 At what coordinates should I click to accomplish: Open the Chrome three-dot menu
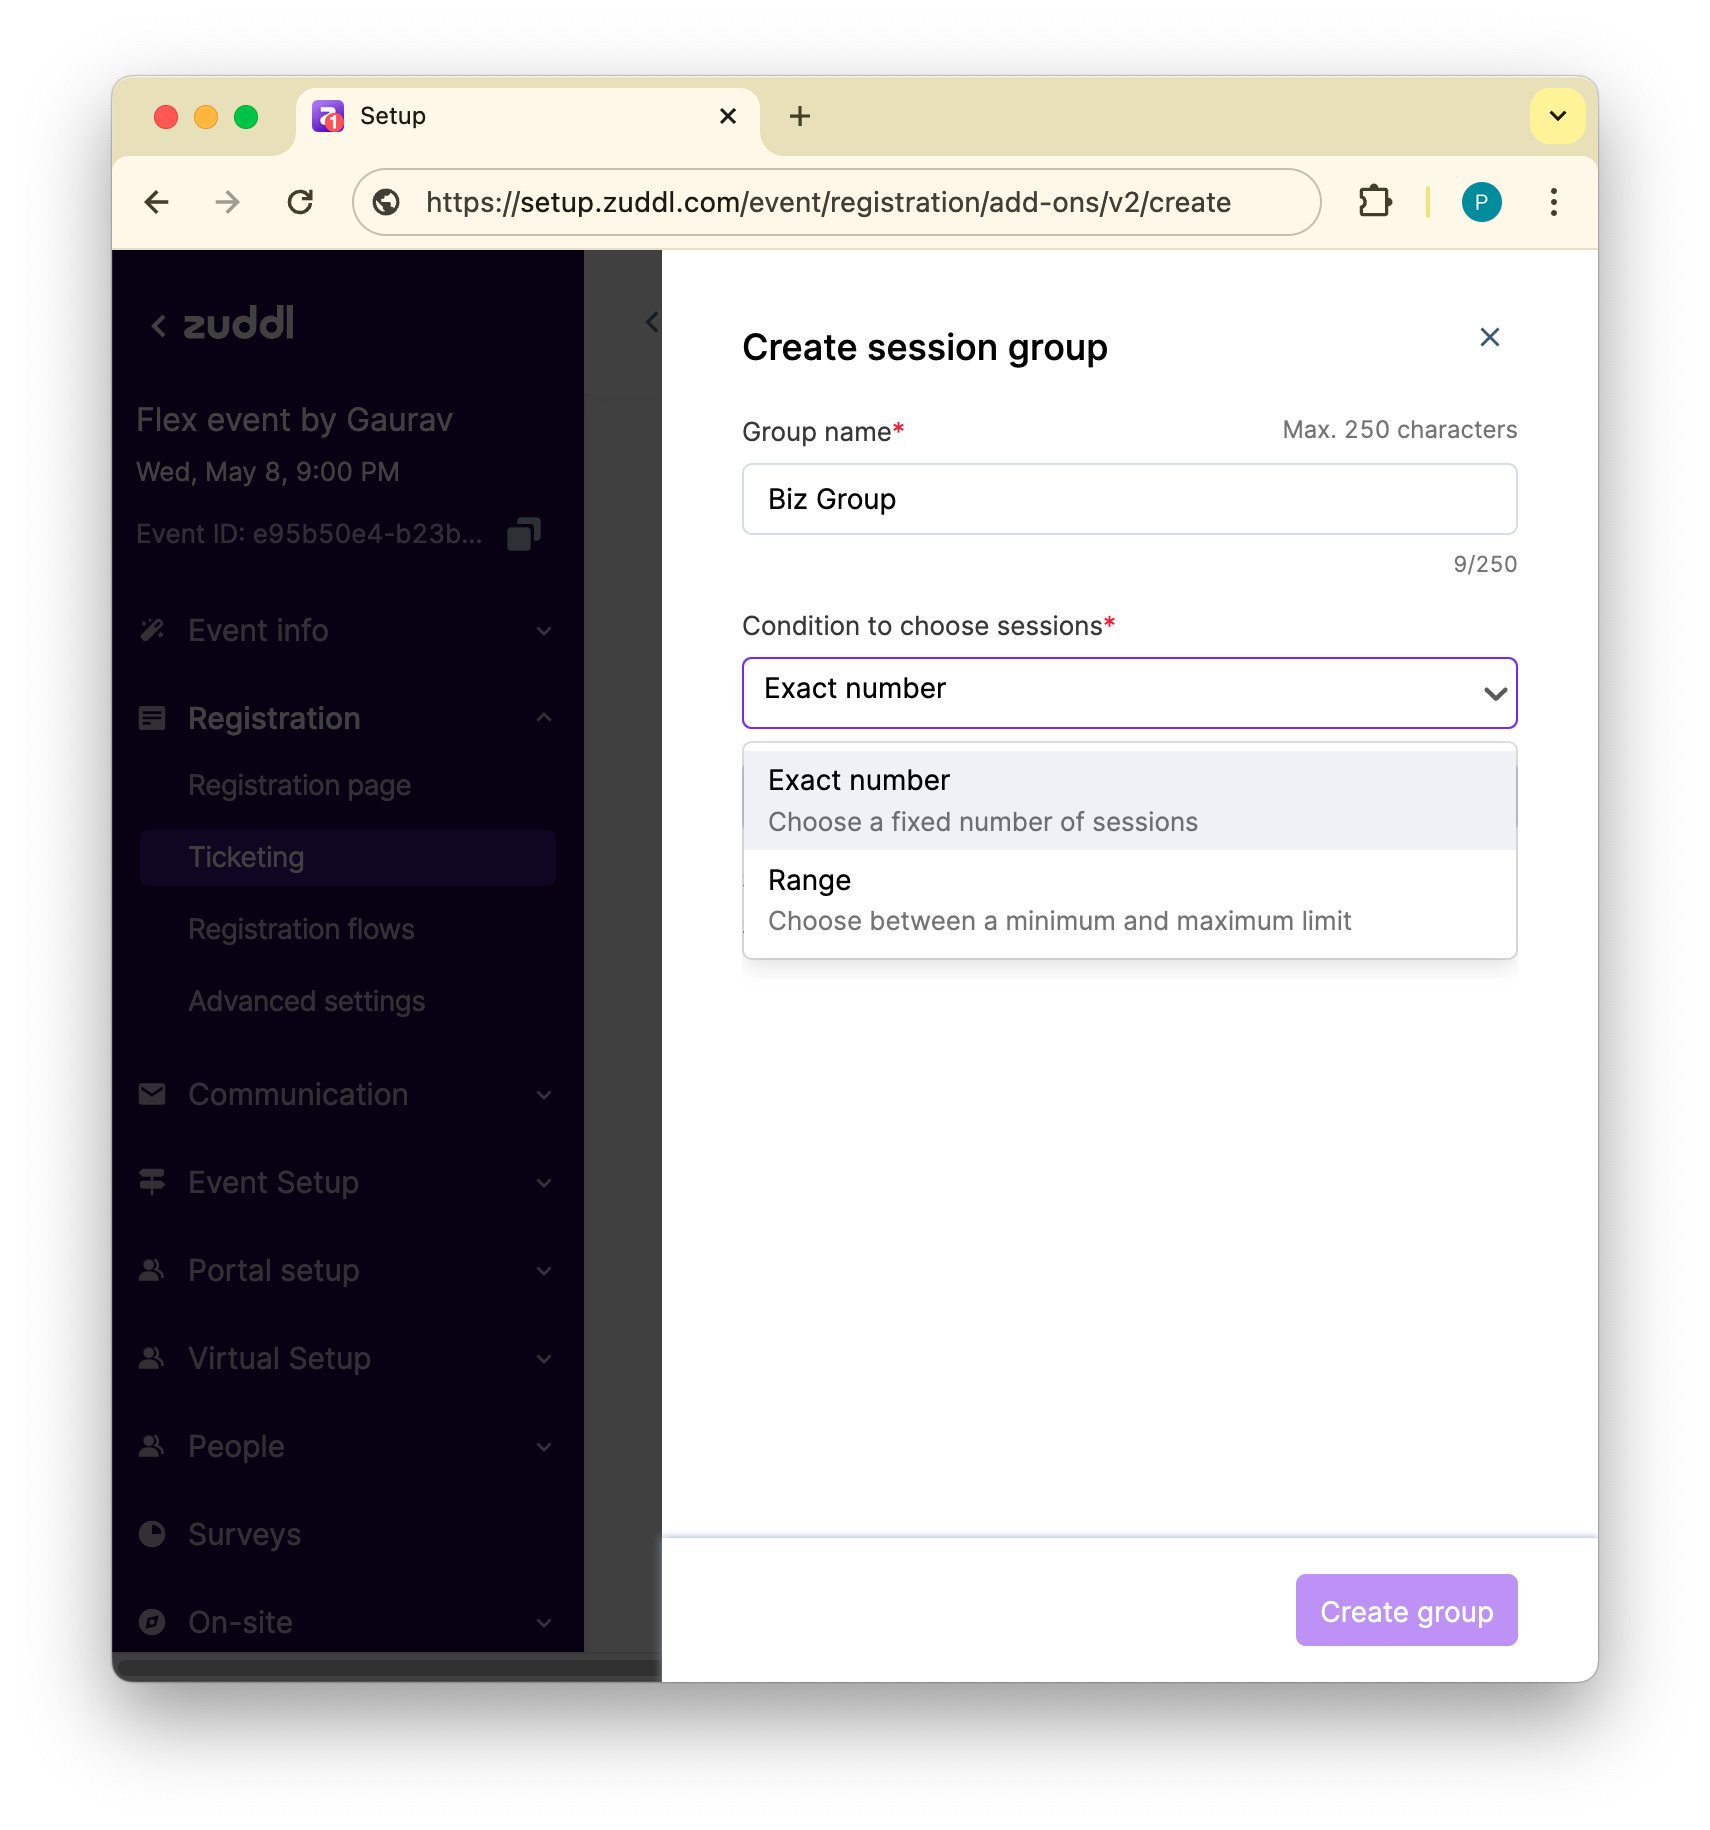coord(1553,202)
